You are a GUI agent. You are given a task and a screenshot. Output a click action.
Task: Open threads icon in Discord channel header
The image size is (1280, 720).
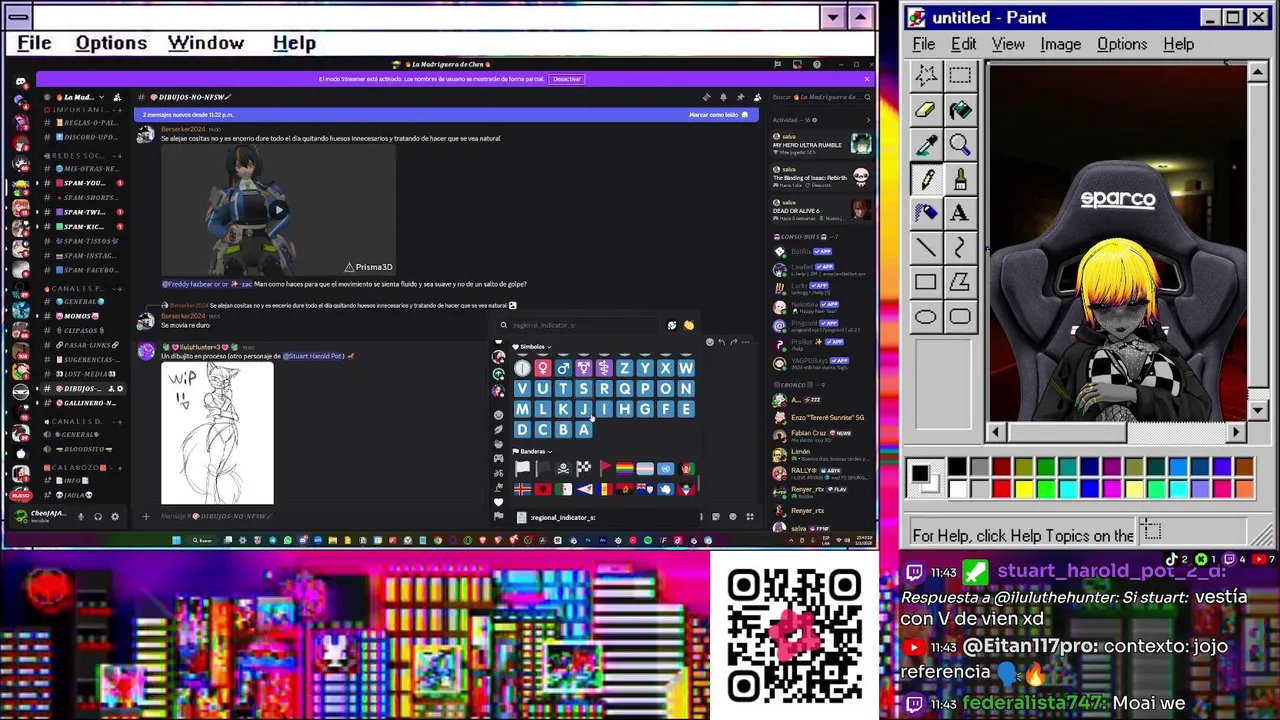pyautogui.click(x=706, y=97)
